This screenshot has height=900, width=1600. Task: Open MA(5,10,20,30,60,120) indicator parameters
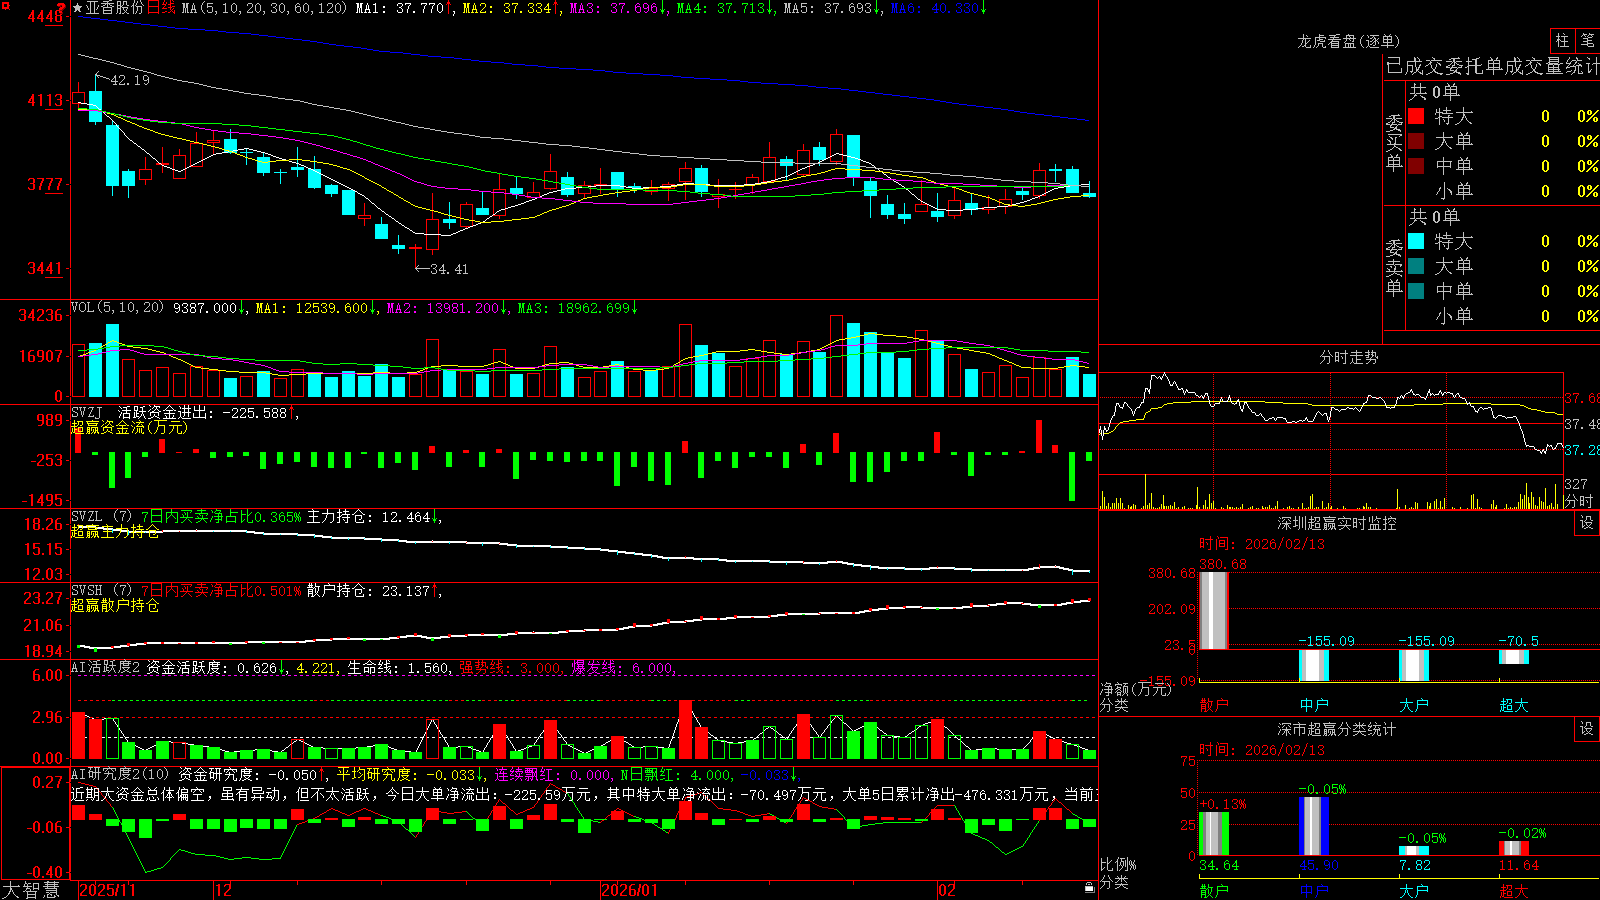pos(264,8)
